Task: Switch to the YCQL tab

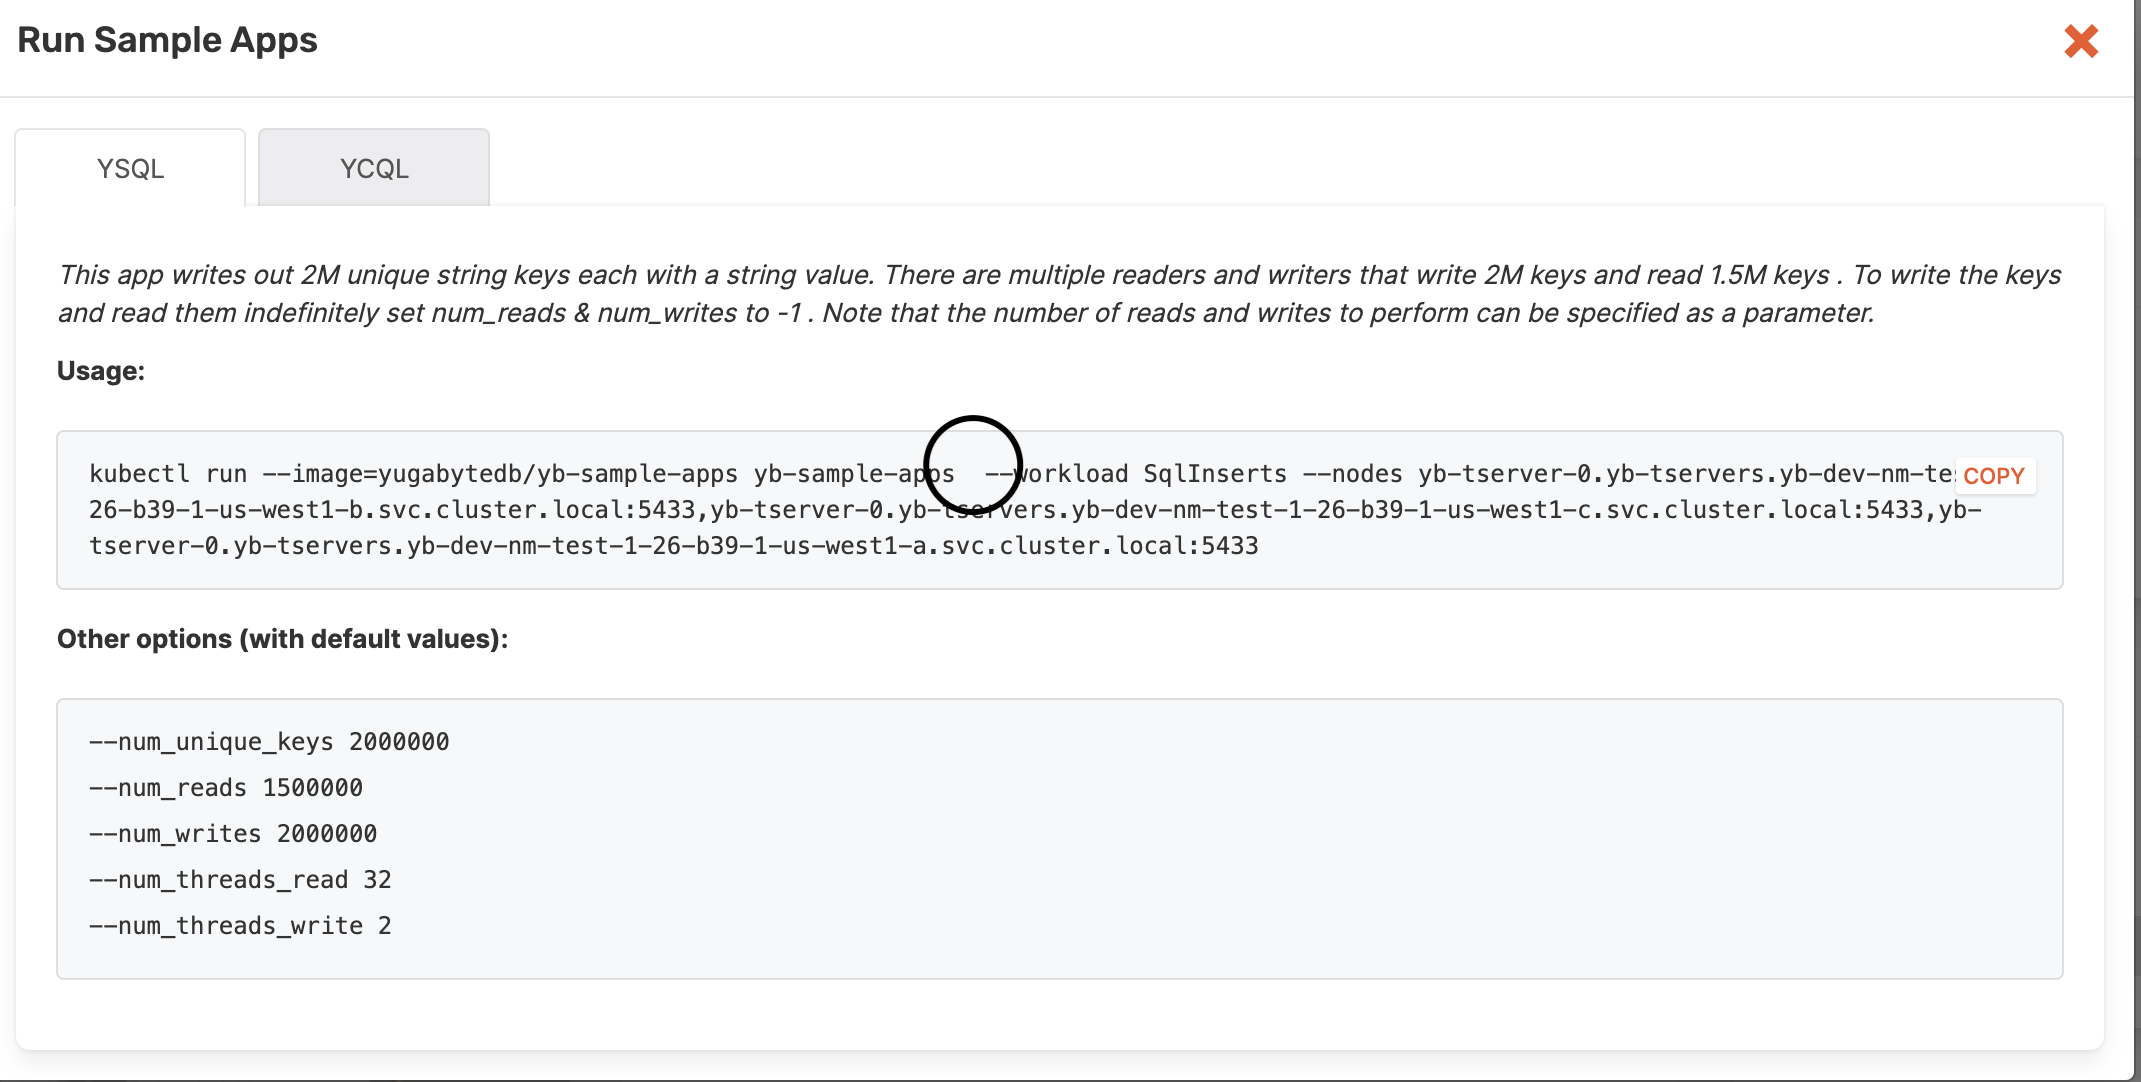Action: coord(372,168)
